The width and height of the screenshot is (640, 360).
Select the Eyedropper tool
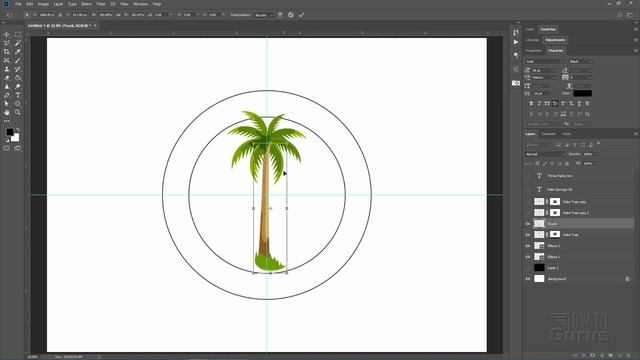pos(18,52)
